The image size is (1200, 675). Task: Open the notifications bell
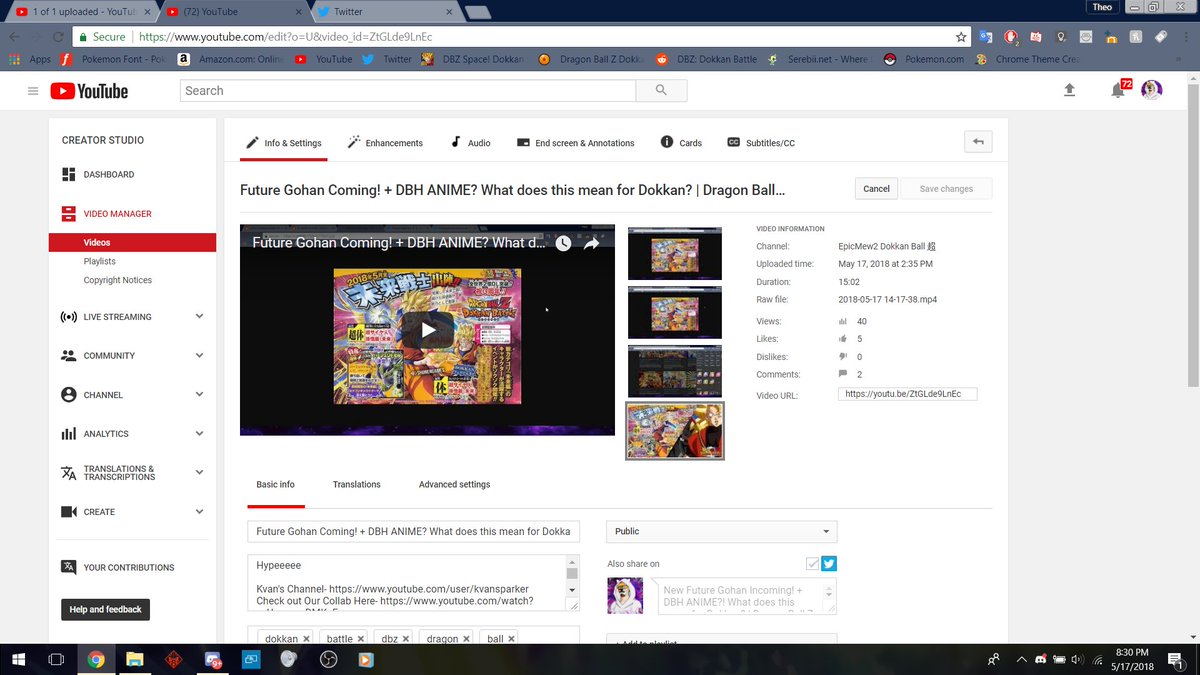1117,91
